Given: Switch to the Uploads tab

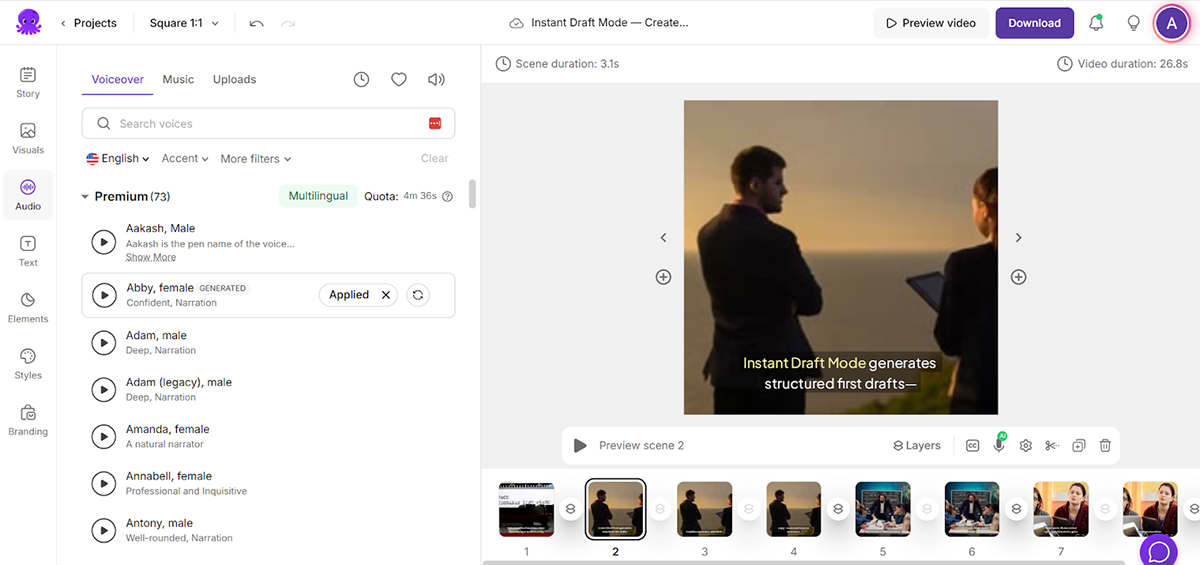Looking at the screenshot, I should pos(234,80).
